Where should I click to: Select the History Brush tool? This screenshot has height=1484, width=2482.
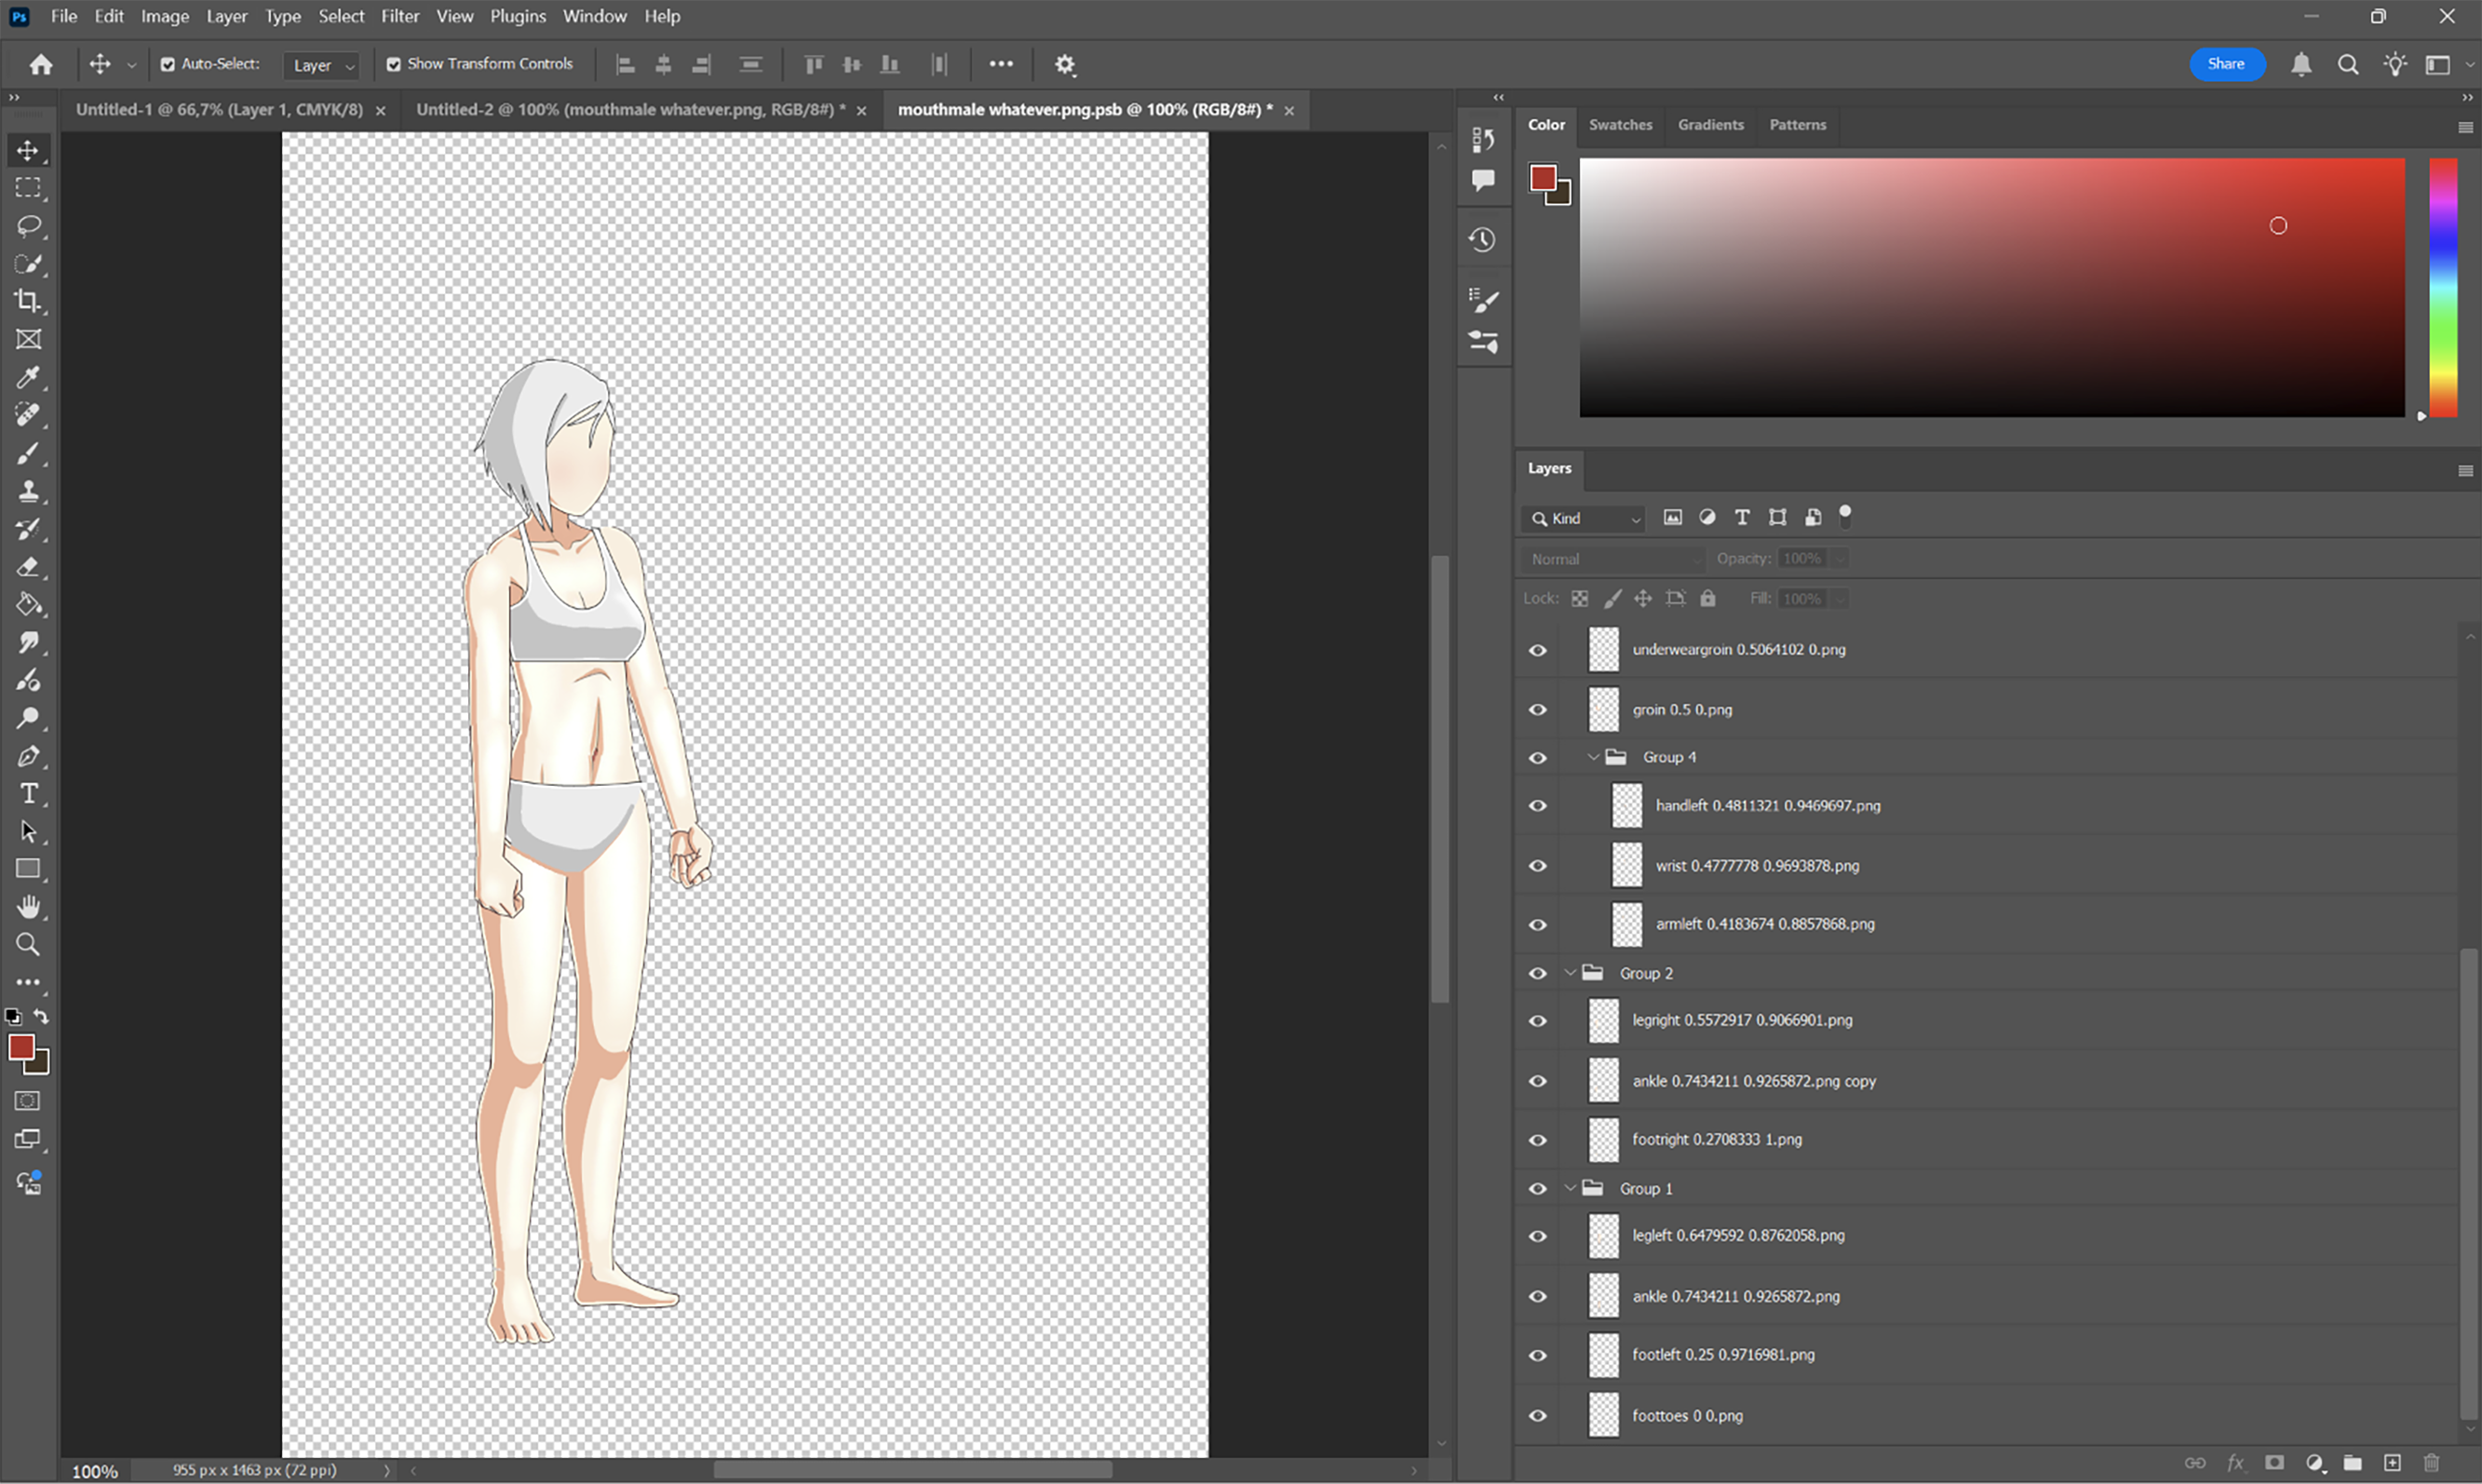tap(28, 529)
